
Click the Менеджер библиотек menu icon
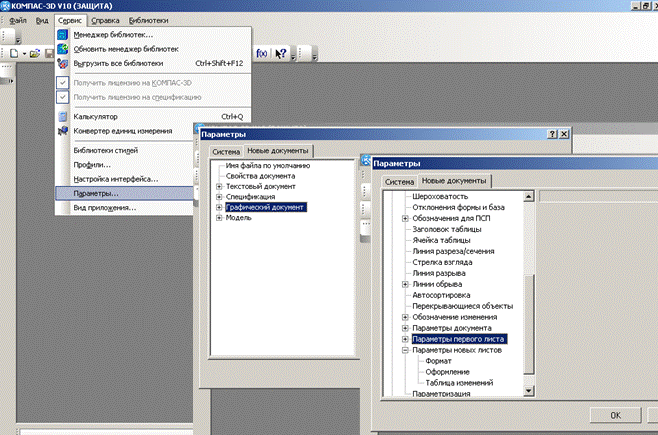pyautogui.click(x=63, y=35)
